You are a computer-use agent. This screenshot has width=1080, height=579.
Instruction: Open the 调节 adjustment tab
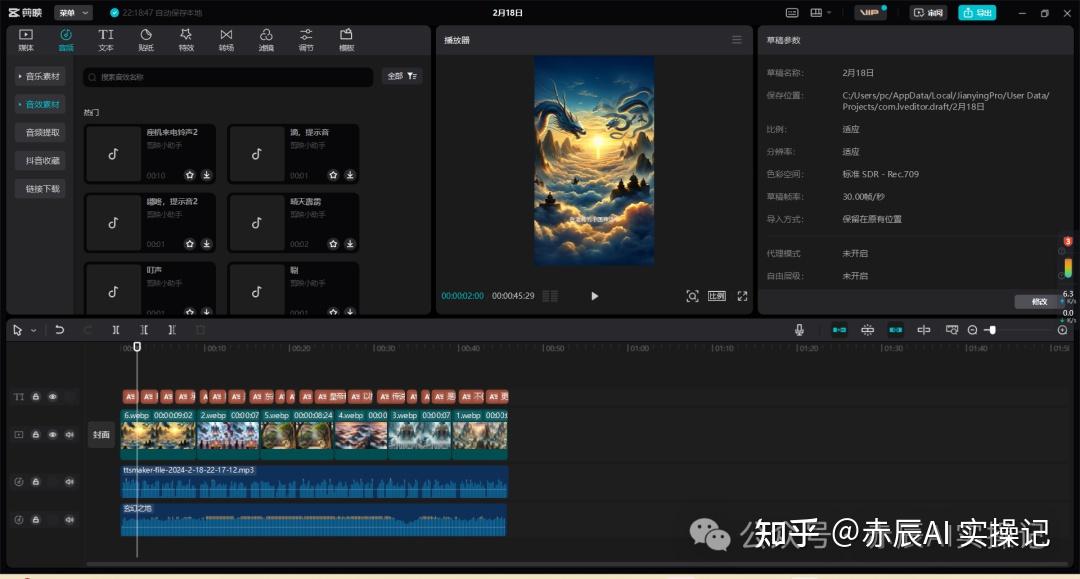(x=306, y=40)
